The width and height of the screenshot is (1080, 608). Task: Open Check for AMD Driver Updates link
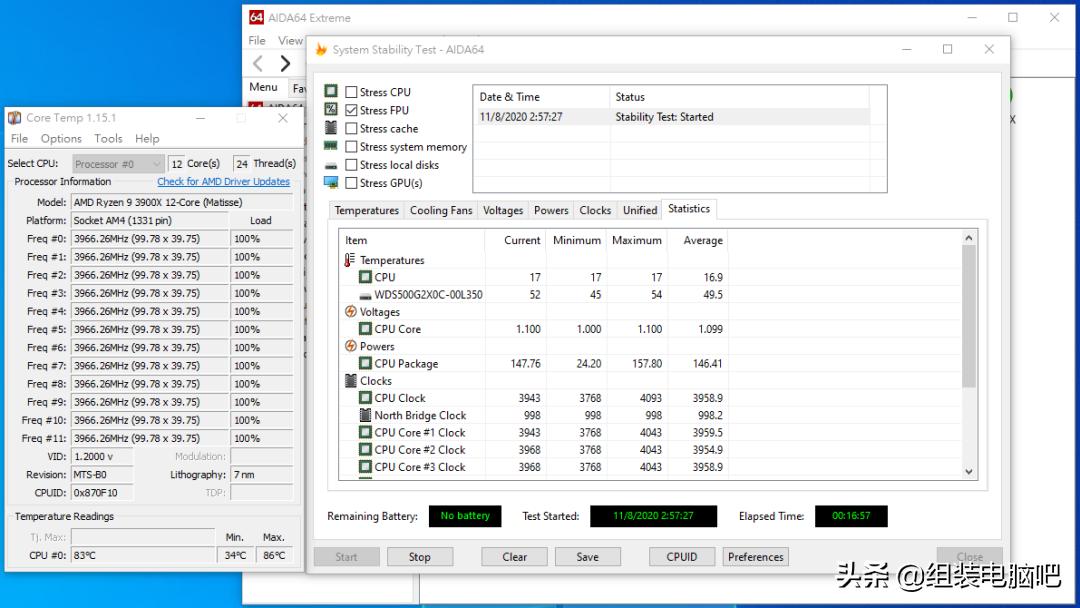(x=223, y=182)
